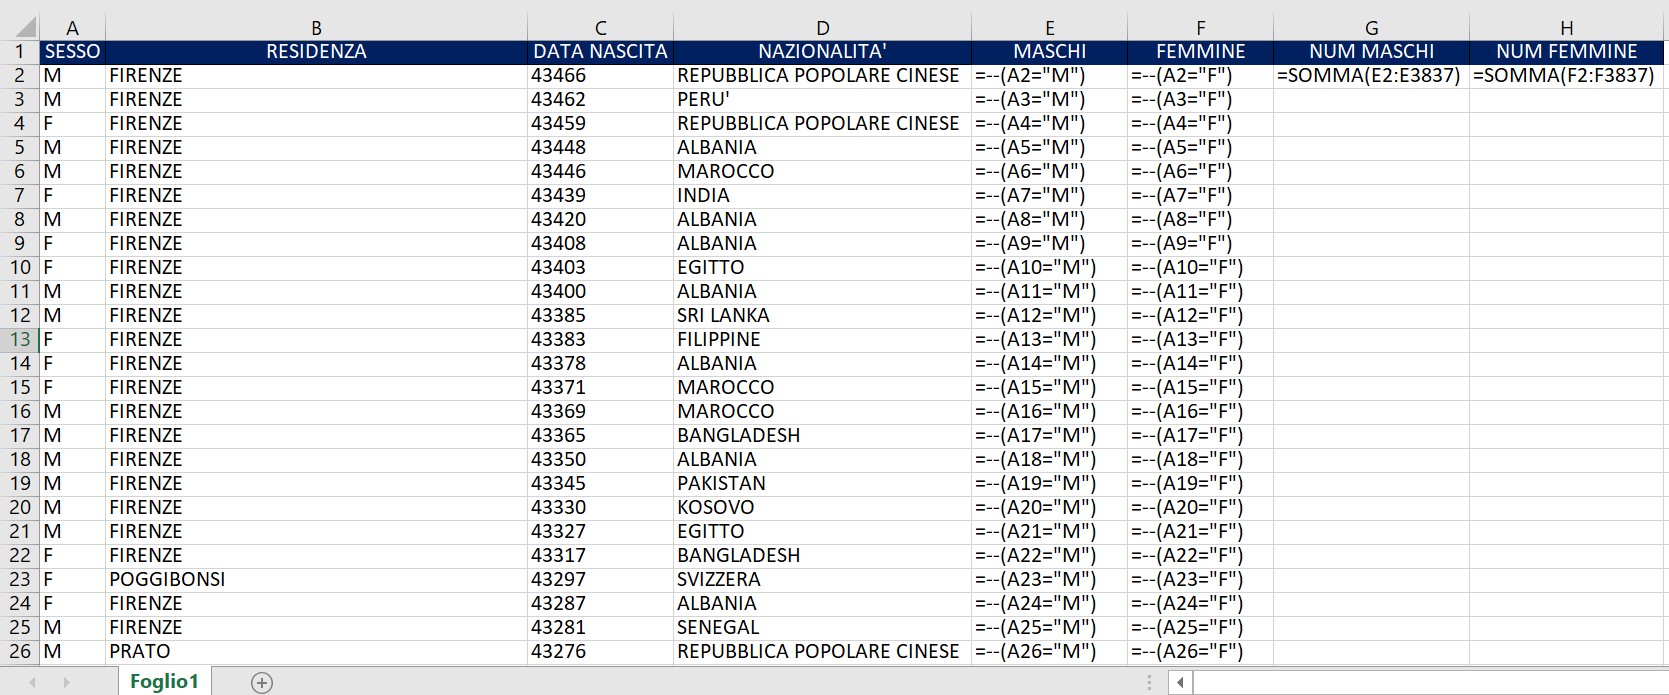Select birth date cell 43276
This screenshot has height=695, width=1669.
coord(600,652)
